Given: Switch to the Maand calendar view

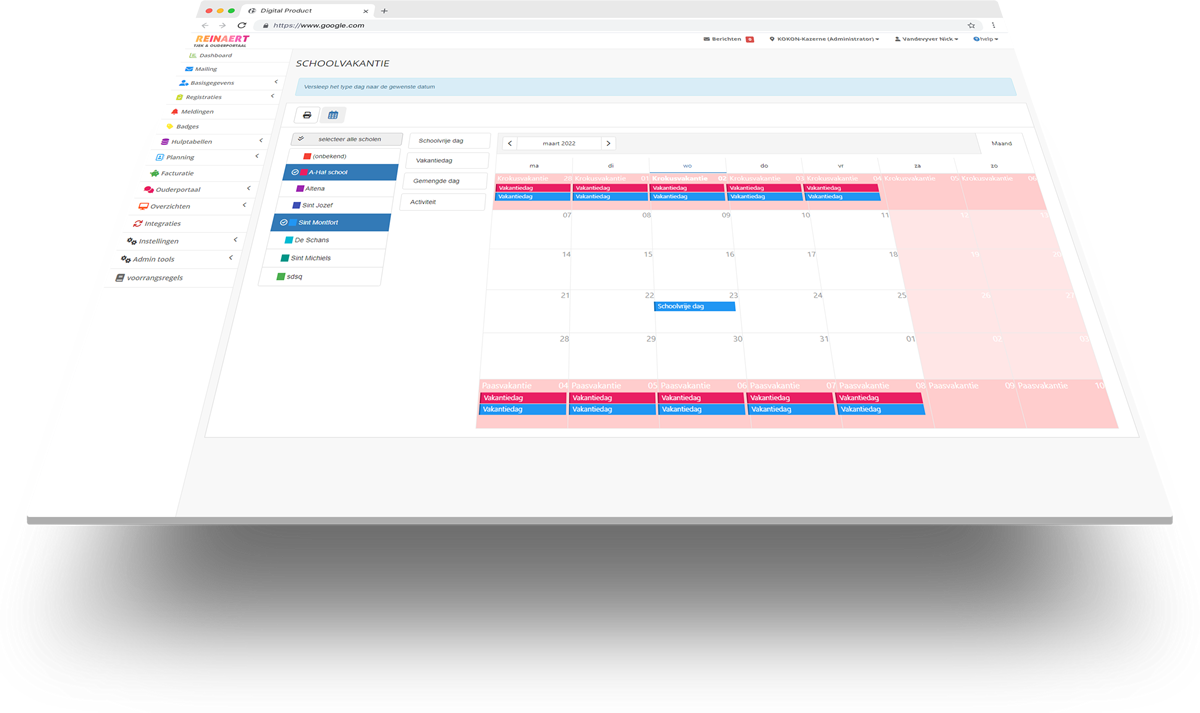Looking at the screenshot, I should [1001, 143].
